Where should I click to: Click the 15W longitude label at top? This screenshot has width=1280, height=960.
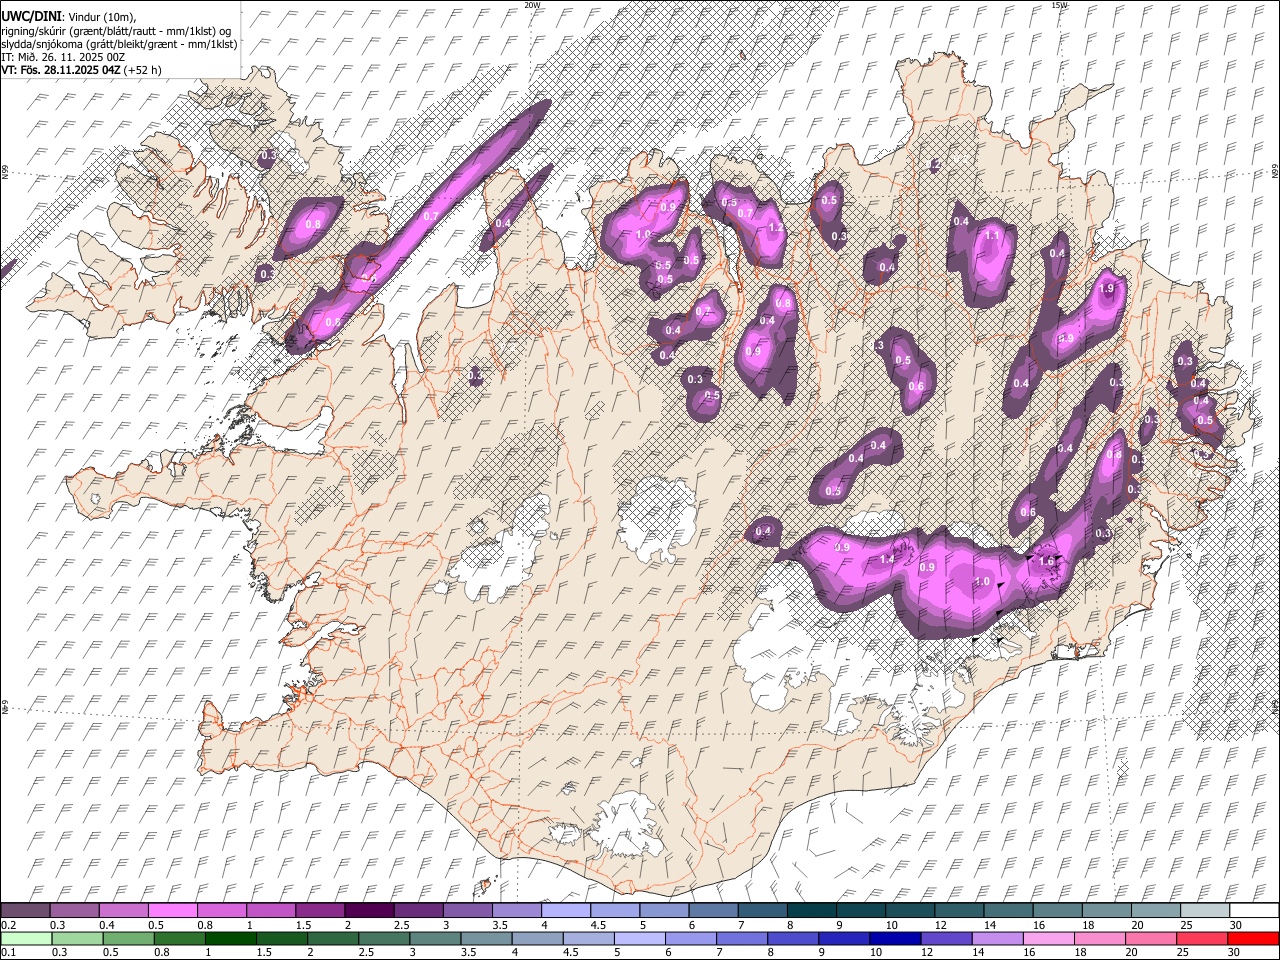tap(1059, 5)
